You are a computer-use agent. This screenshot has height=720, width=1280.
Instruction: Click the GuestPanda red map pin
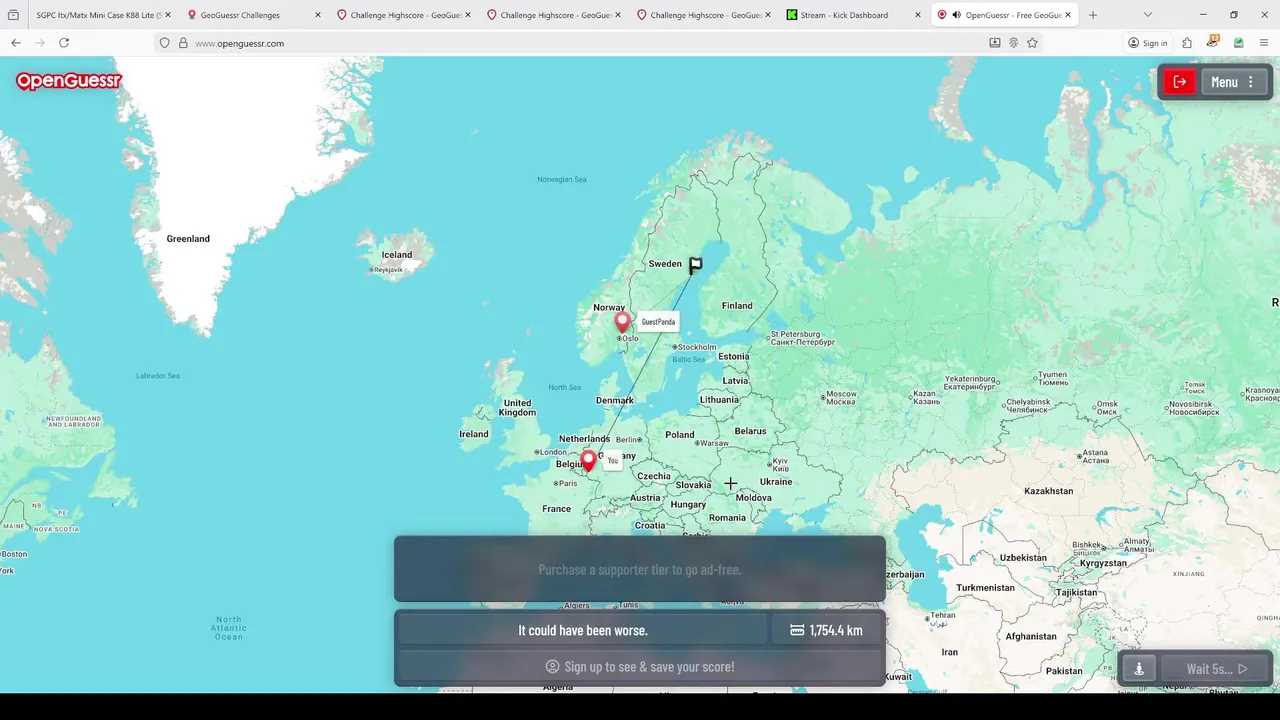point(622,322)
